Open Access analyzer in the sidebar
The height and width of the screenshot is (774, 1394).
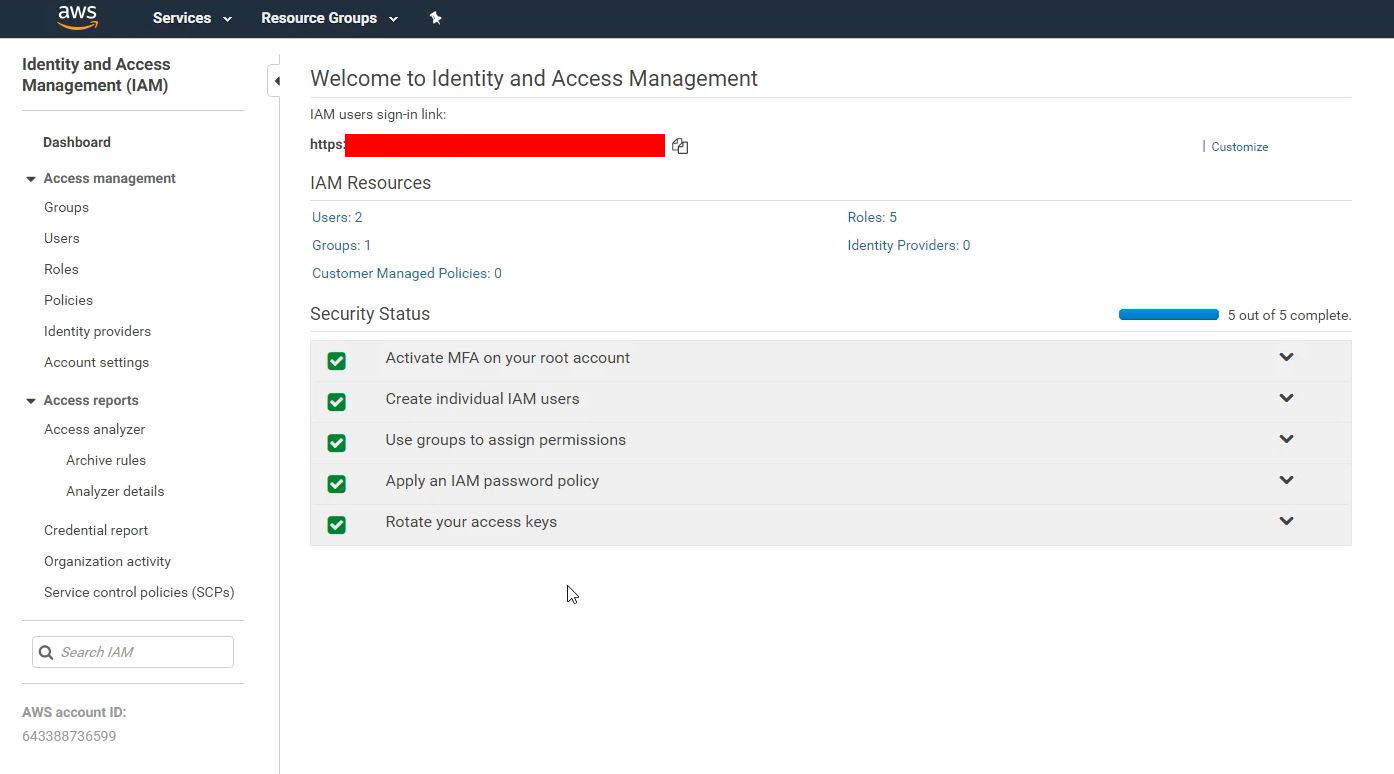[x=94, y=429]
